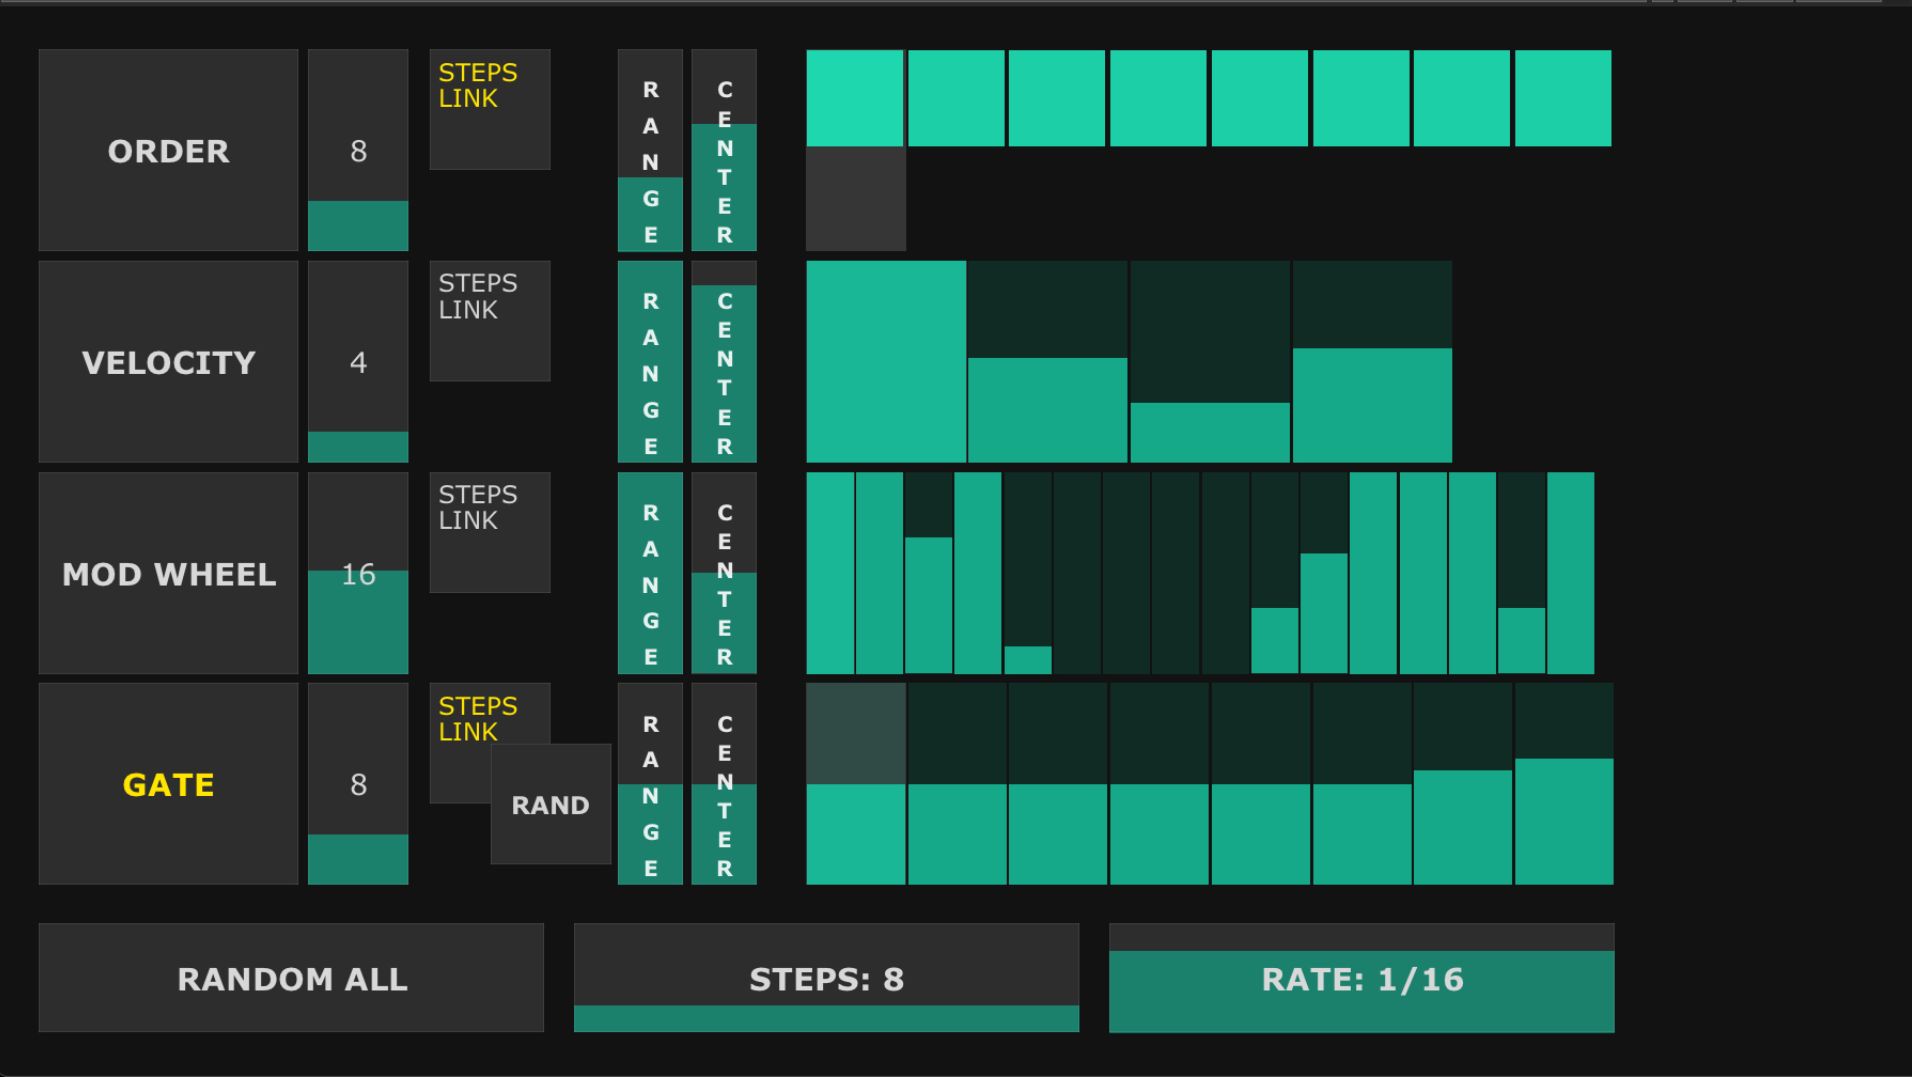Image resolution: width=1912 pixels, height=1077 pixels.
Task: Open the RATE: 1/16 selector
Action: pos(1362,980)
